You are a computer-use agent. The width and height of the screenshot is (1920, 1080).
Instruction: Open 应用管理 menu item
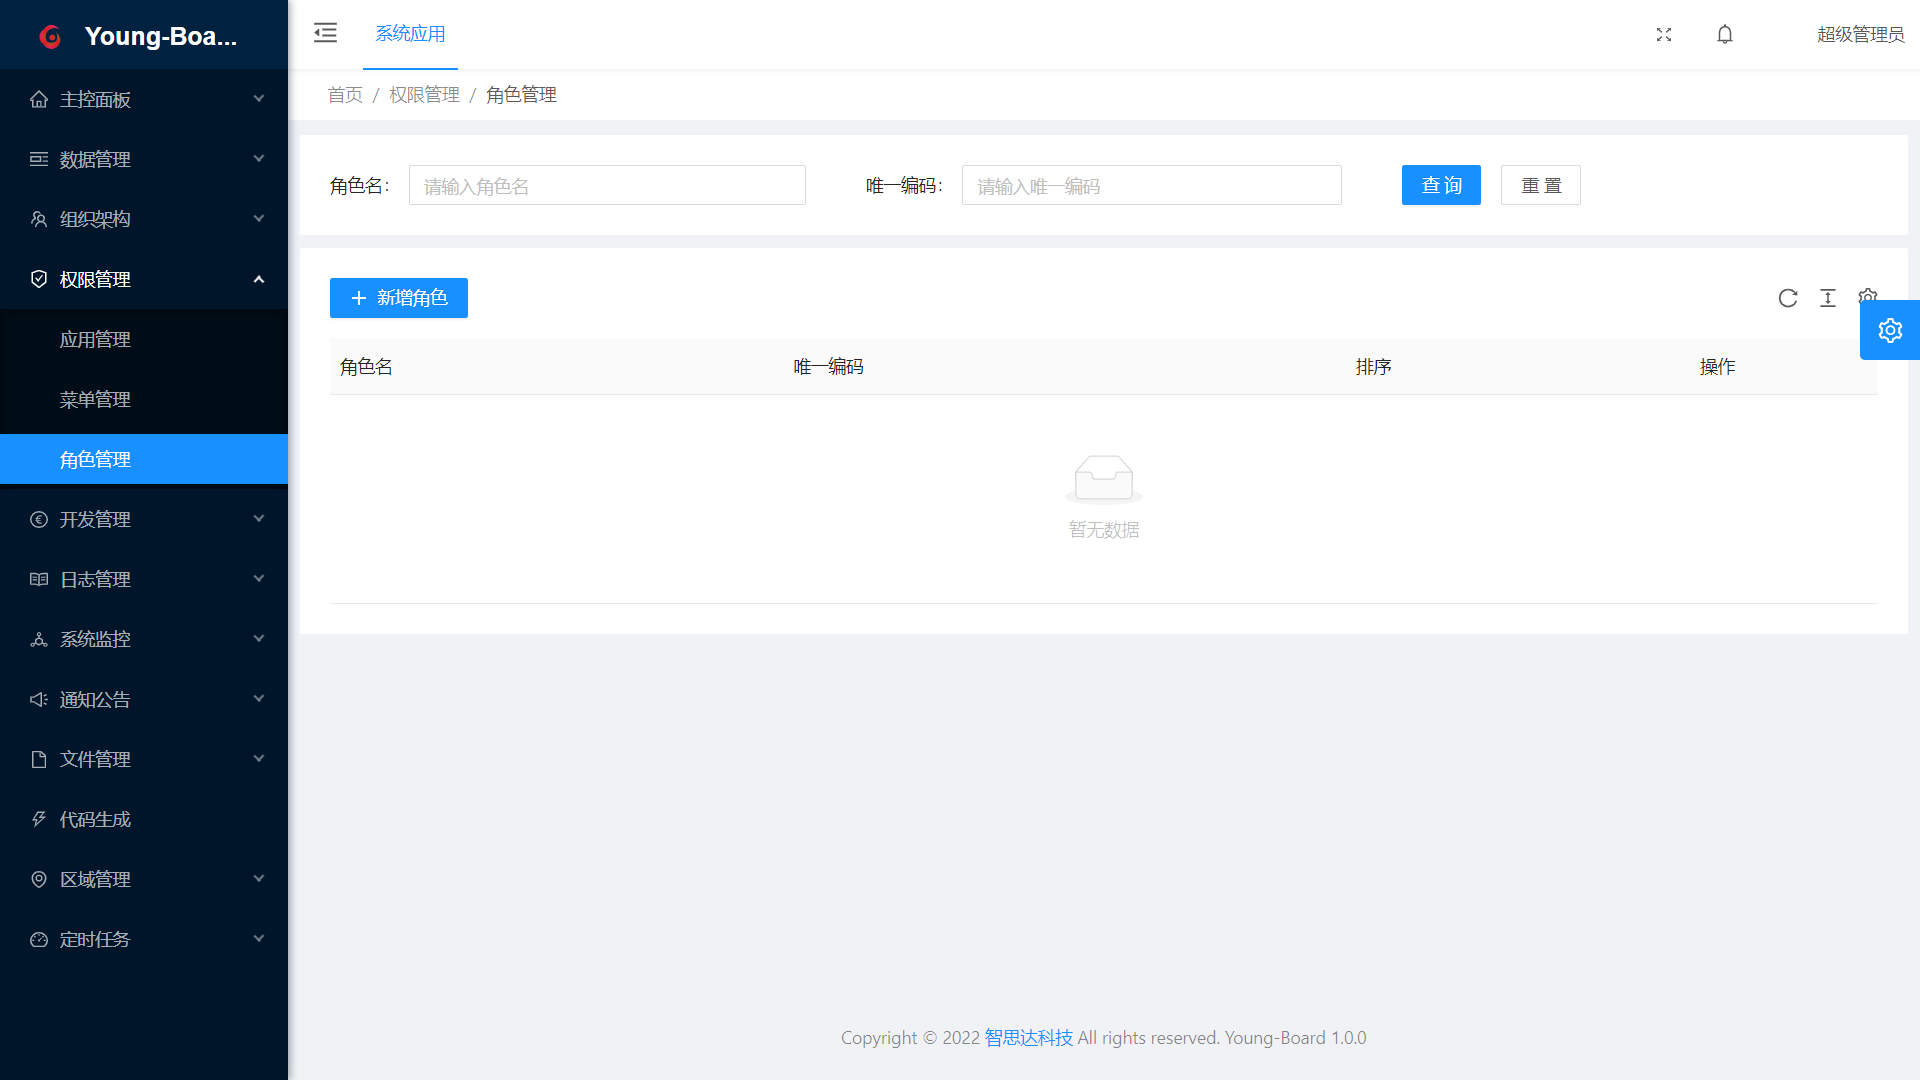[95, 339]
